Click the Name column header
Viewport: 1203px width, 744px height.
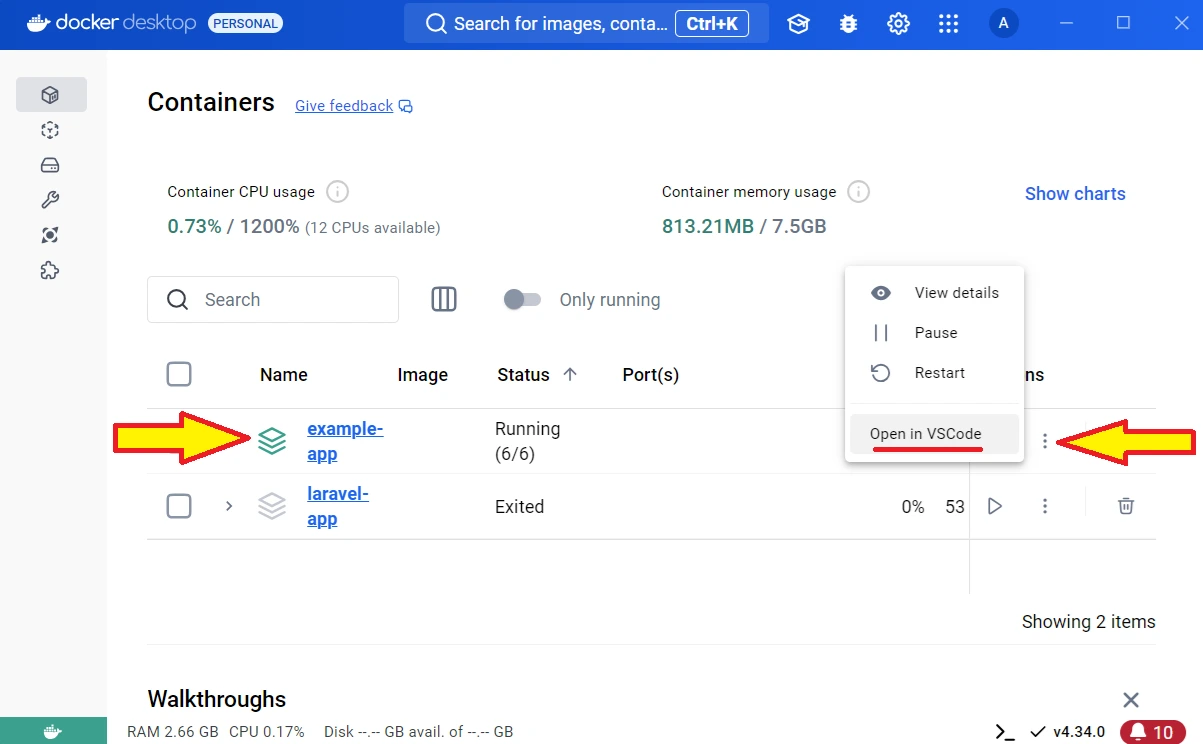[x=284, y=375]
